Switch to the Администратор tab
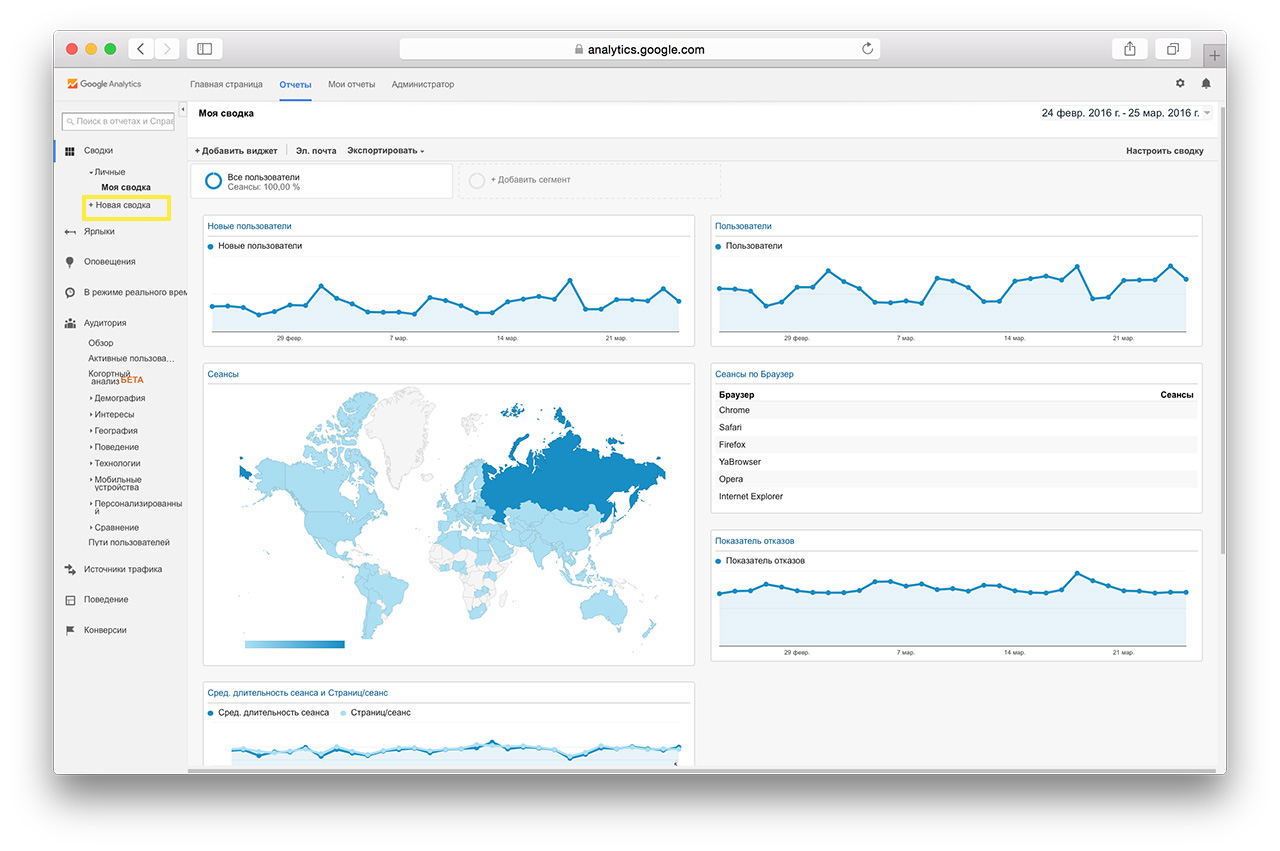 (x=422, y=85)
